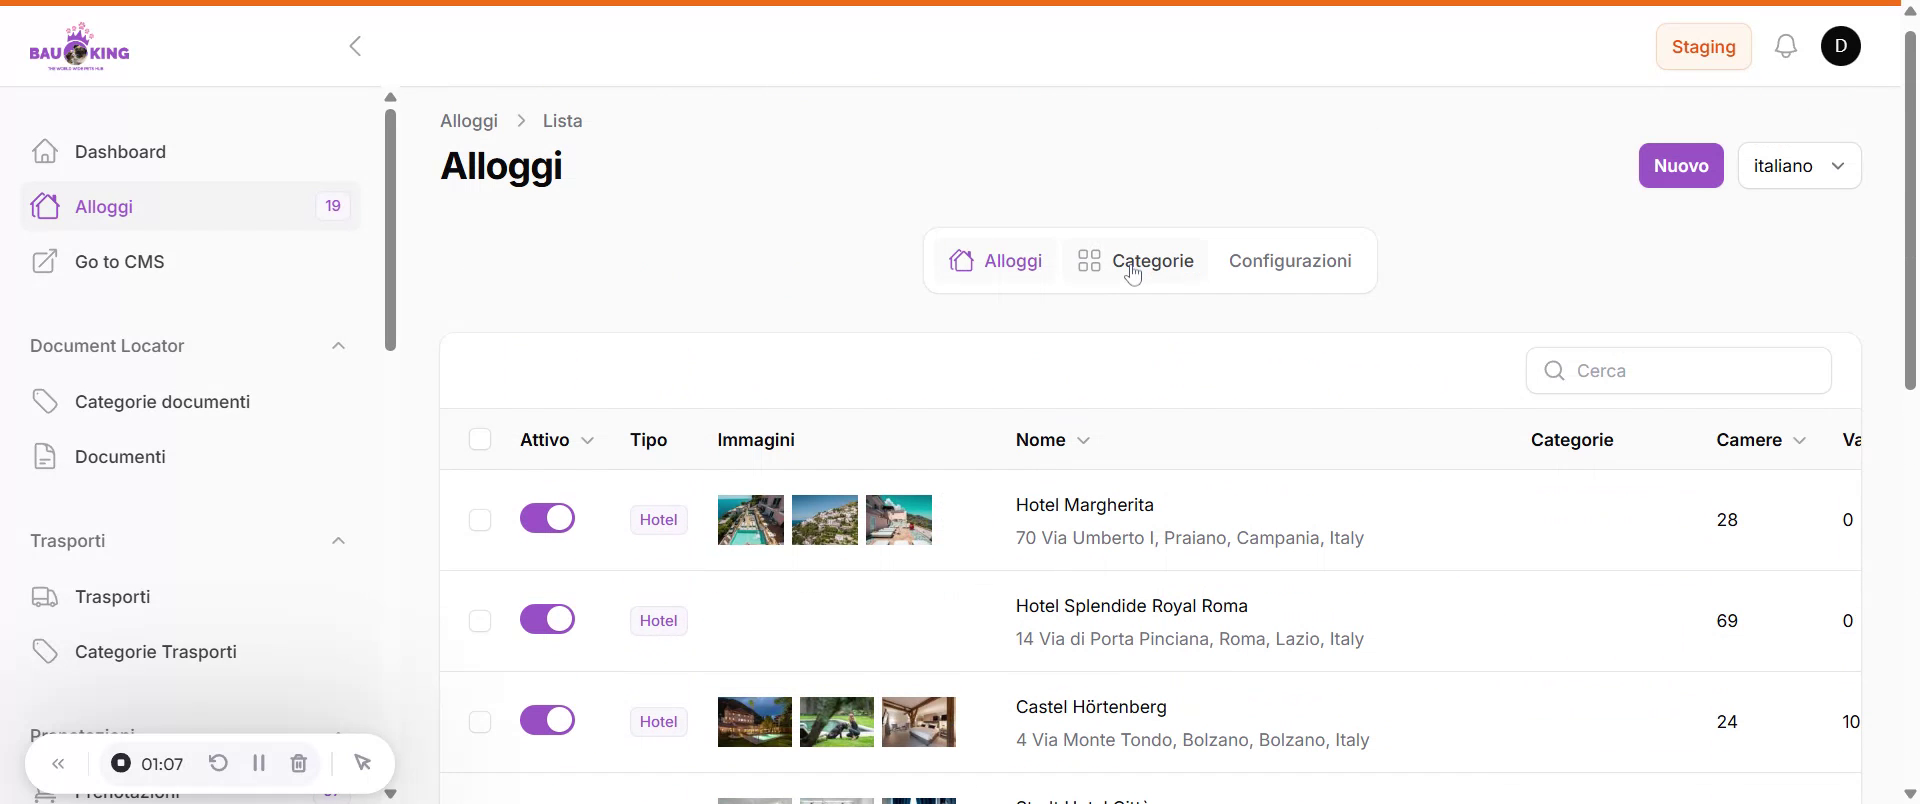Click the Dashboard house icon

coord(44,151)
